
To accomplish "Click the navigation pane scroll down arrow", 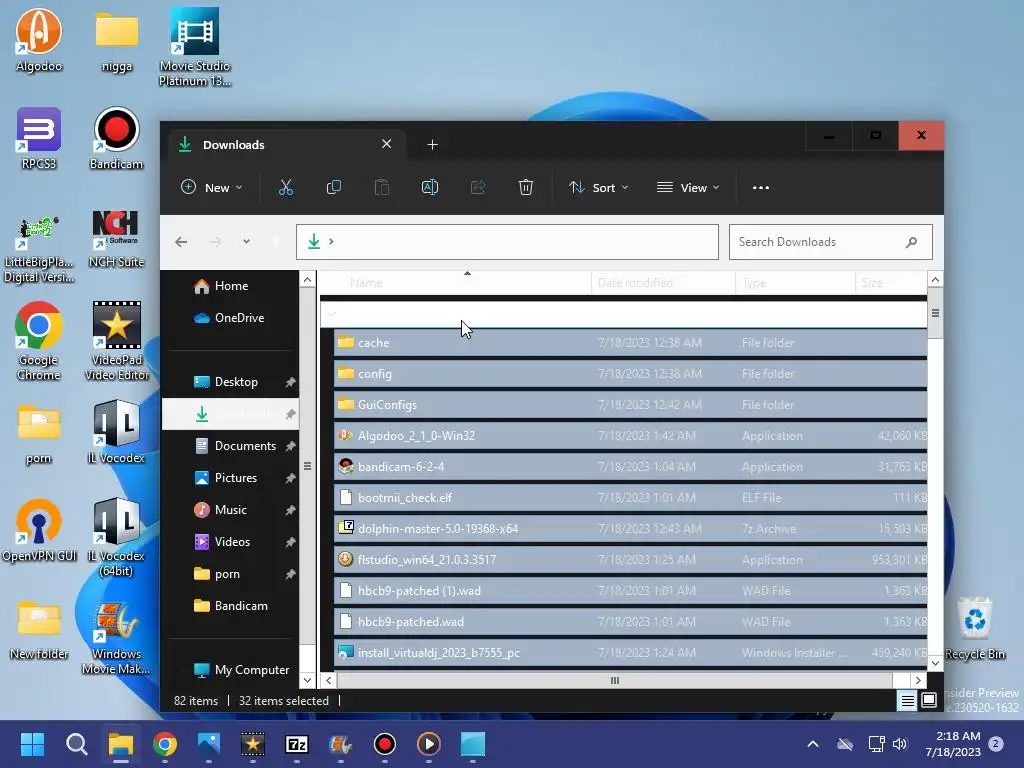I will 308,680.
